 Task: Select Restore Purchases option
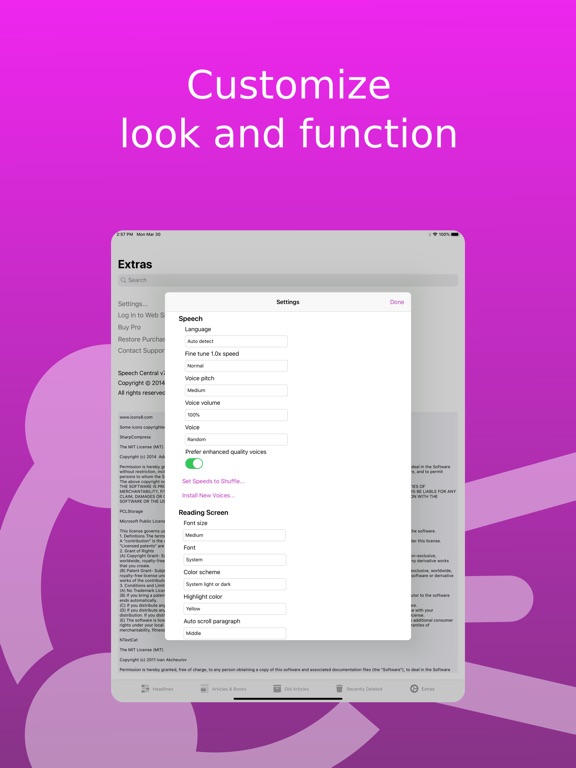point(141,339)
